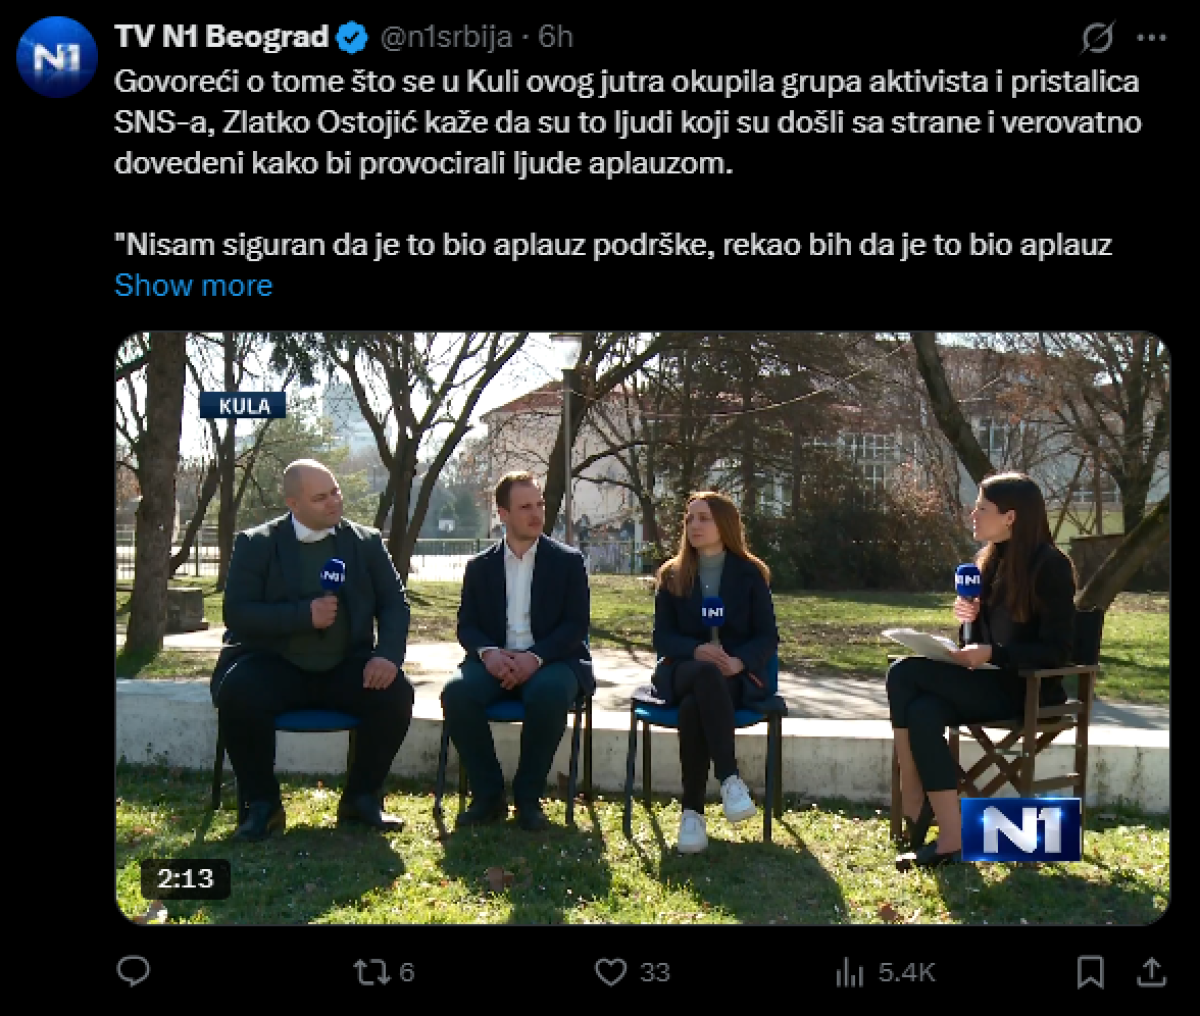Click the 2:13 video duration badge
This screenshot has height=1016, width=1200.
point(185,879)
